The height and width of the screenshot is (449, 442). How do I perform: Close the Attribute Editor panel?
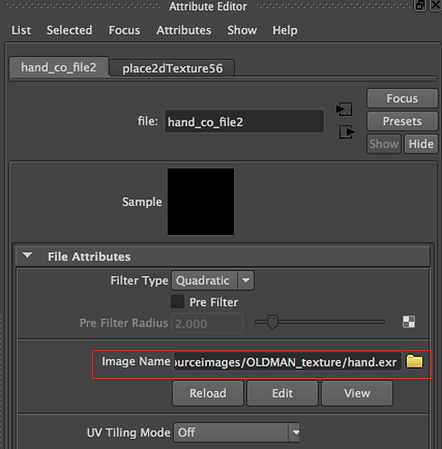click(436, 5)
